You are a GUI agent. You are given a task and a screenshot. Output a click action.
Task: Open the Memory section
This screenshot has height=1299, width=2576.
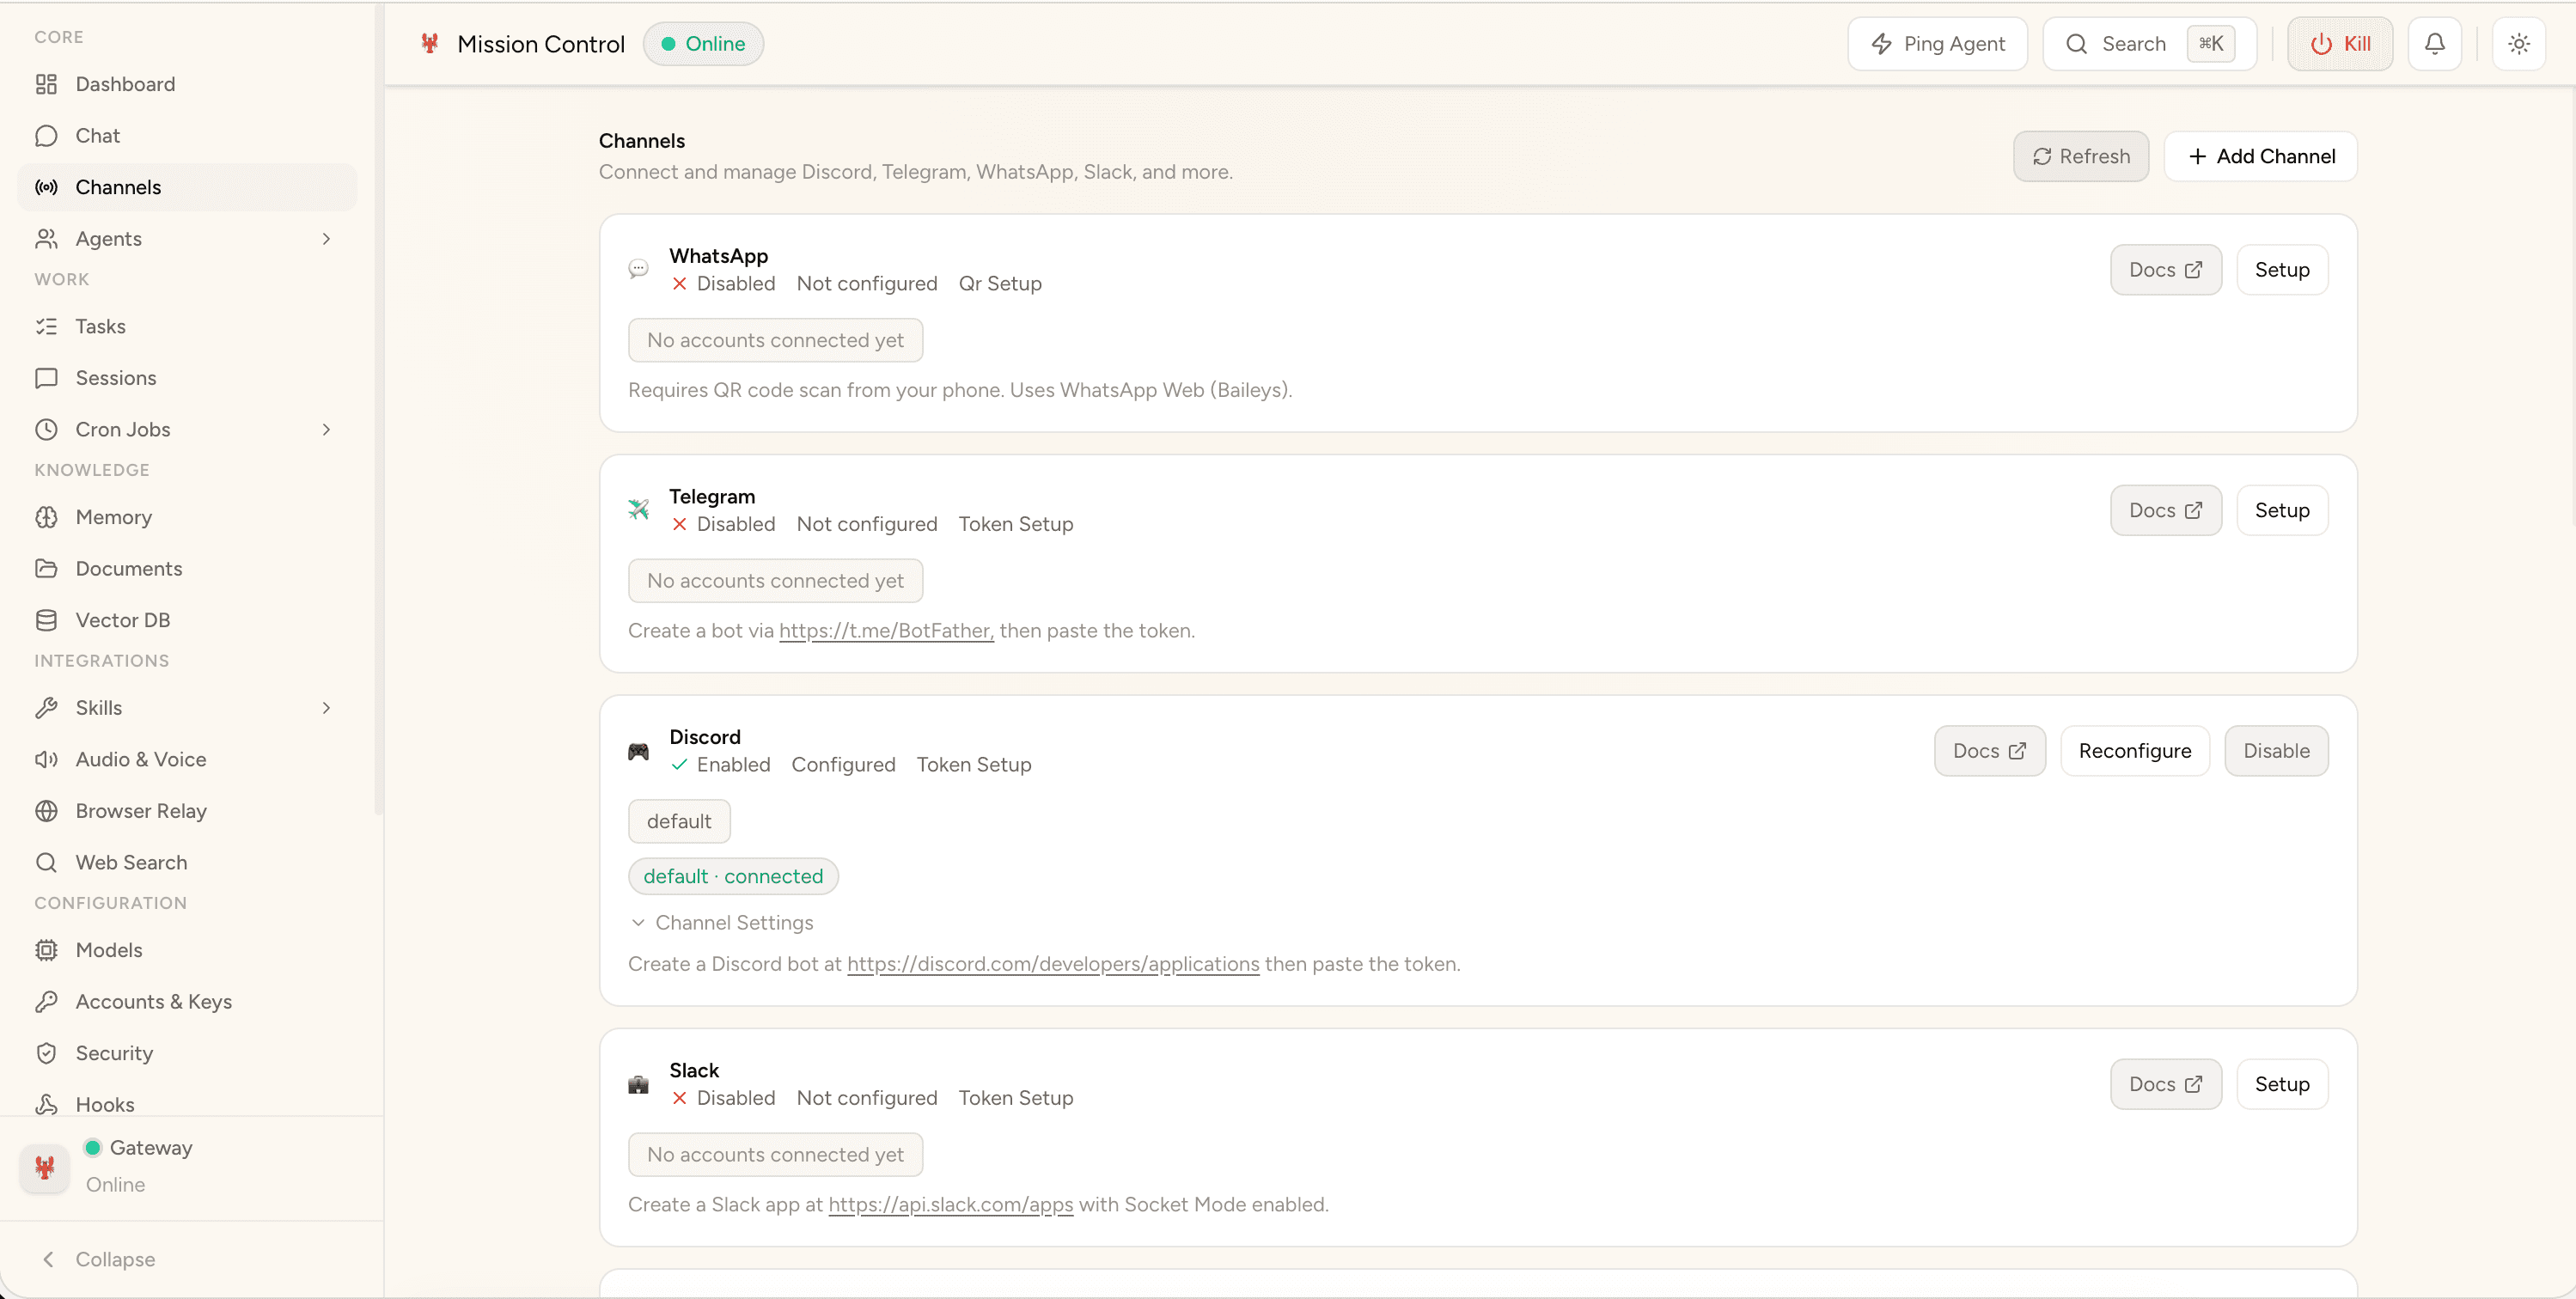point(115,517)
